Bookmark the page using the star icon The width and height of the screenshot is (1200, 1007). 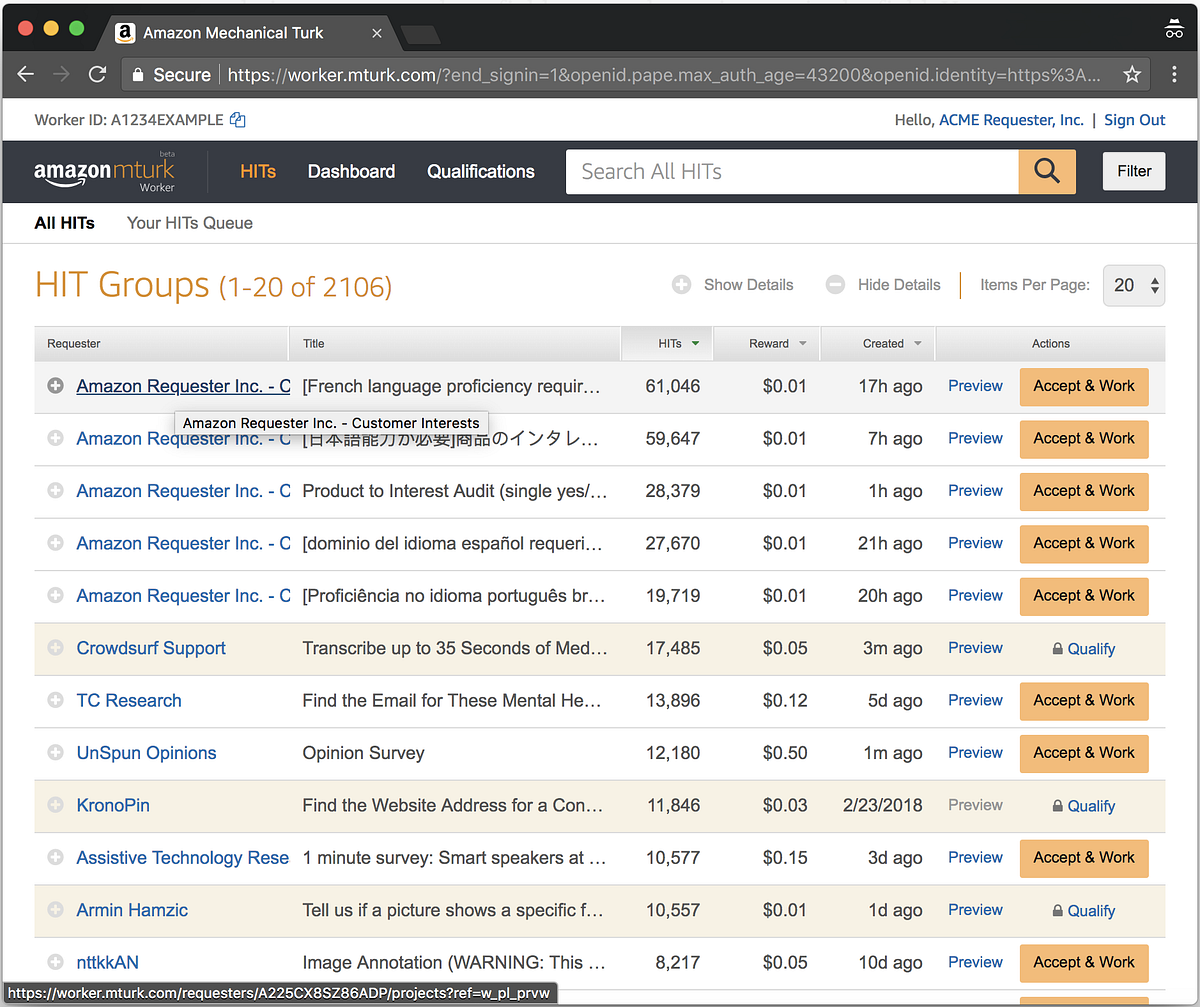[x=1131, y=74]
